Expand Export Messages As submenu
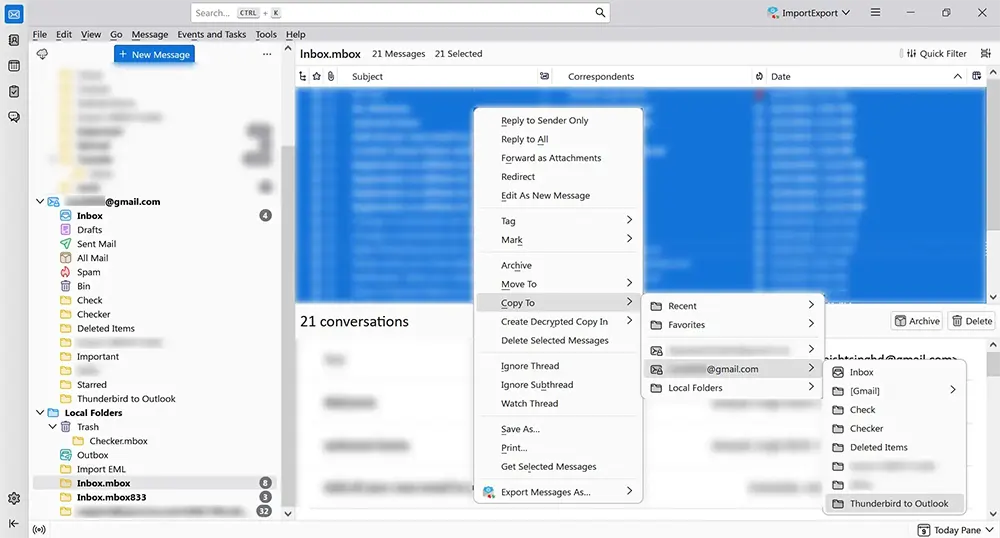The height and width of the screenshot is (538, 1000). coord(559,491)
